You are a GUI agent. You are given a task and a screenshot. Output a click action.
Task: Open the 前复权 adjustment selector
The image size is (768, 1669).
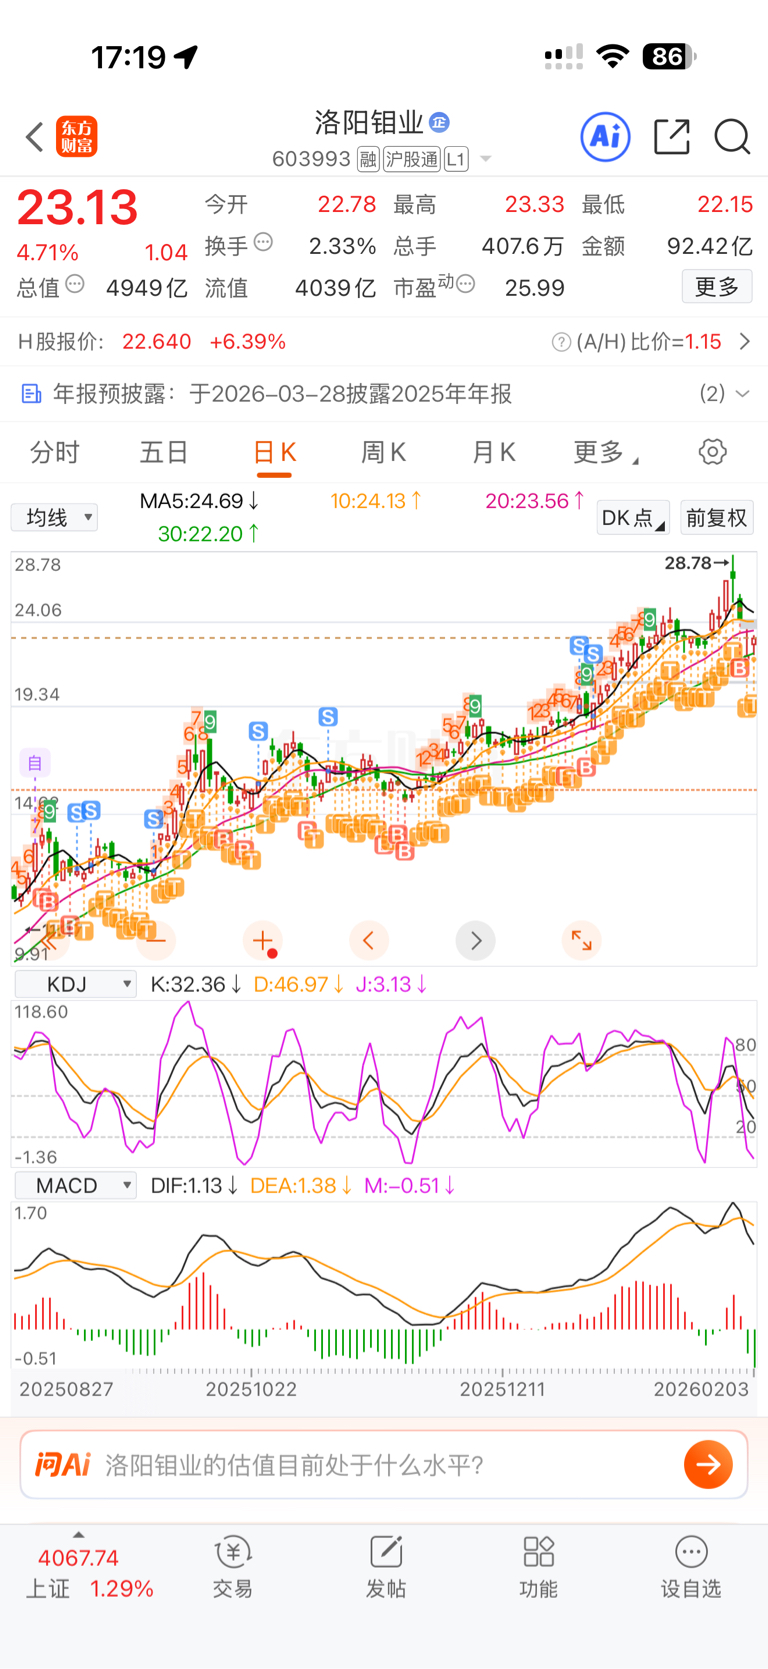coord(717,517)
